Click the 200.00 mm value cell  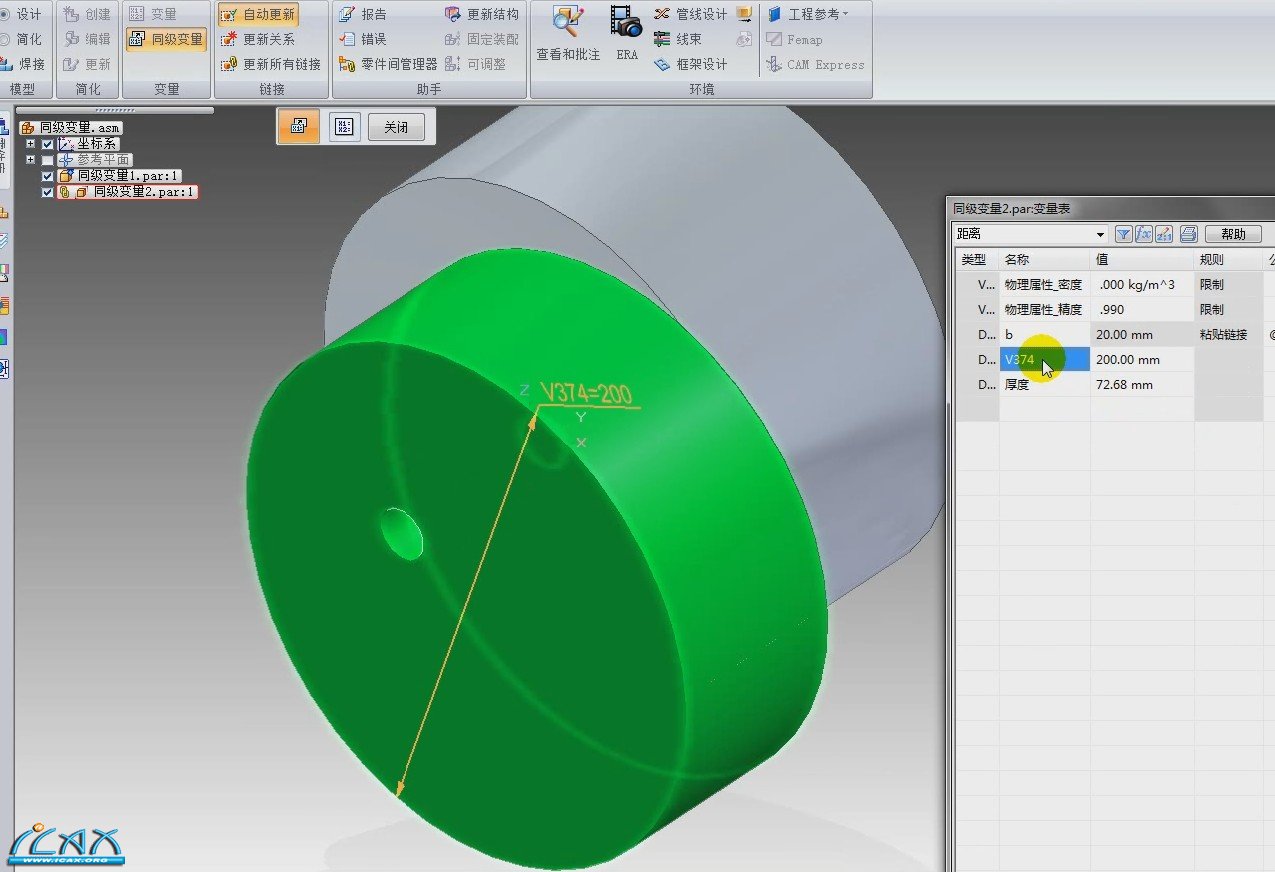pyautogui.click(x=1140, y=360)
